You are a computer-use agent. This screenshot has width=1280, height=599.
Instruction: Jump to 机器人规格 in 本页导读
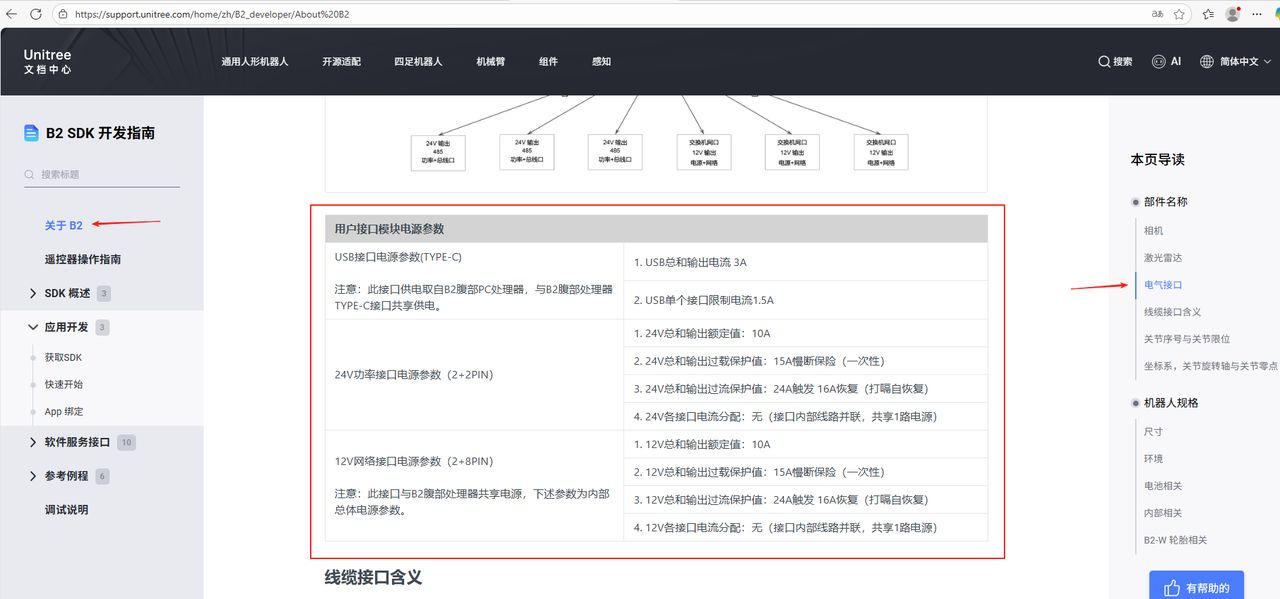1171,403
